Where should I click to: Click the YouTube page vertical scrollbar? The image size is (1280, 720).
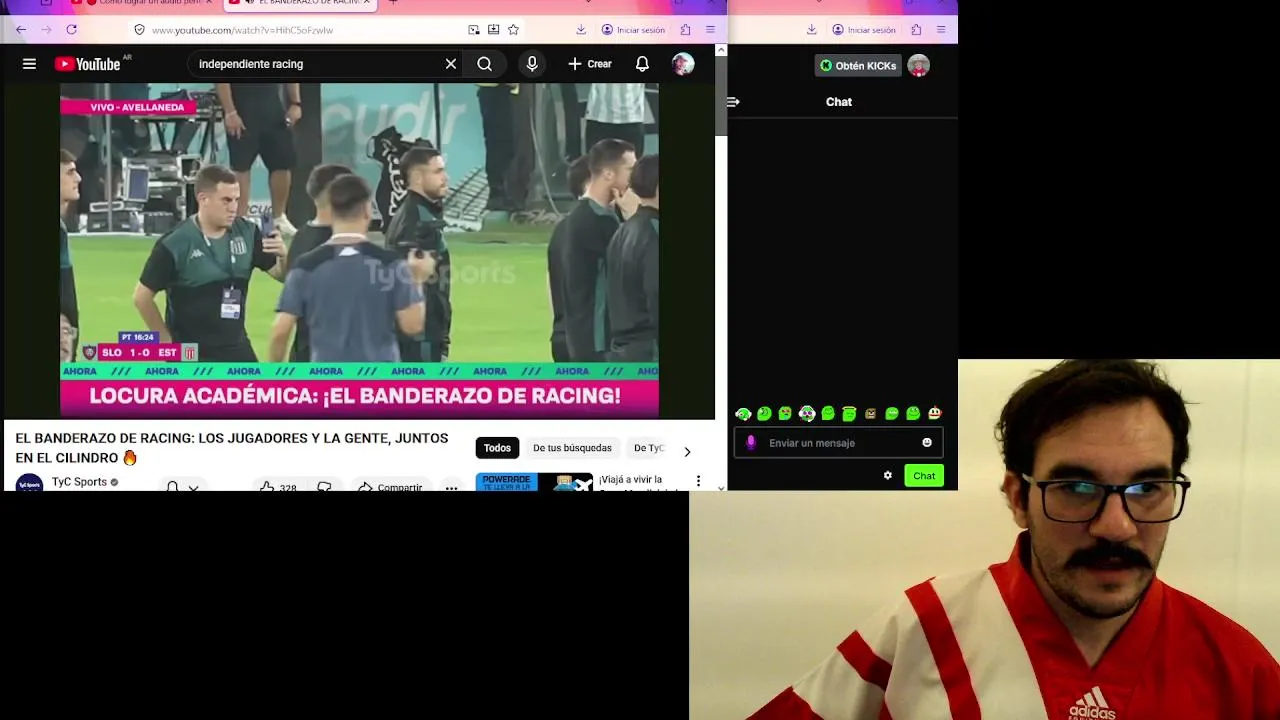click(x=721, y=95)
